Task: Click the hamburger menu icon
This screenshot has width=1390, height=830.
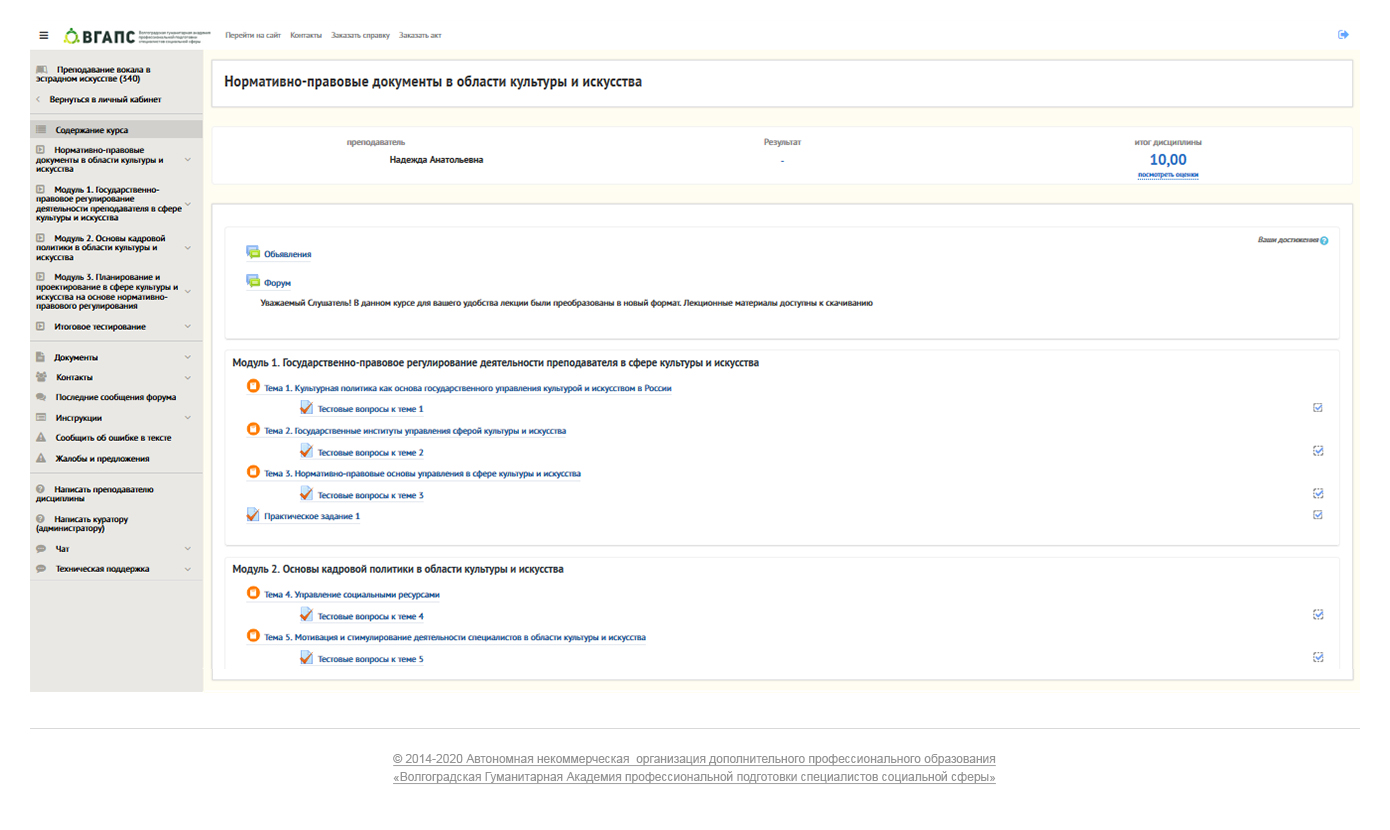Action: pos(43,35)
